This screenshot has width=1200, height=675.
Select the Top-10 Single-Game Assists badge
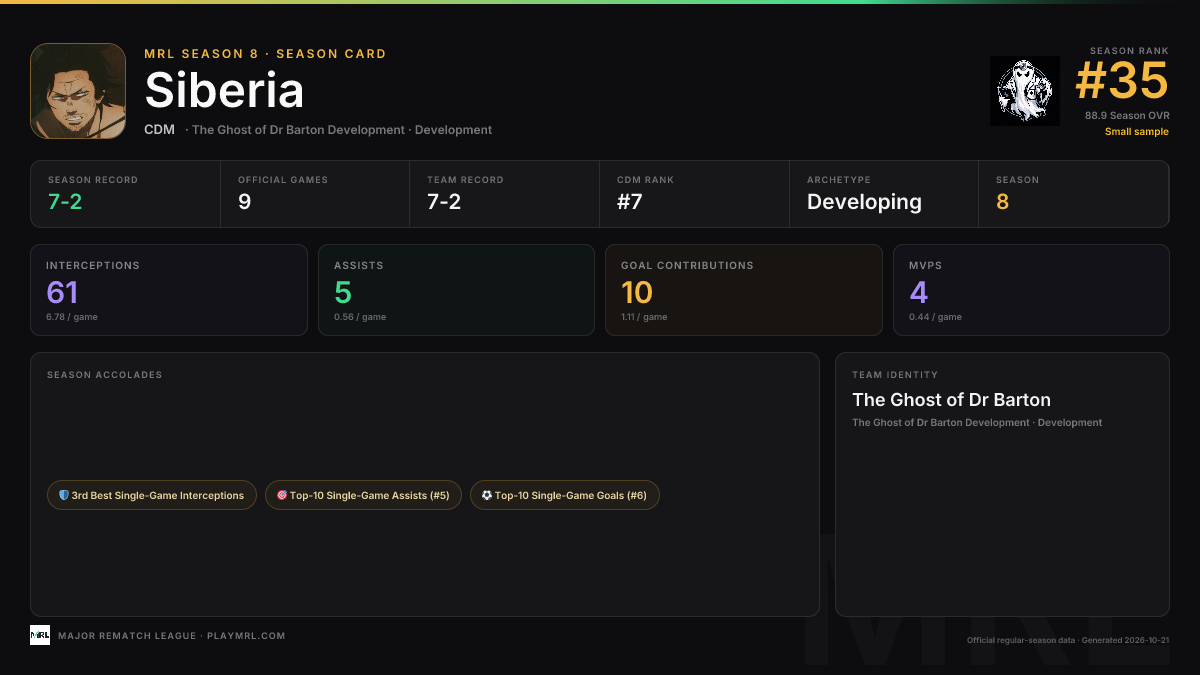[363, 495]
